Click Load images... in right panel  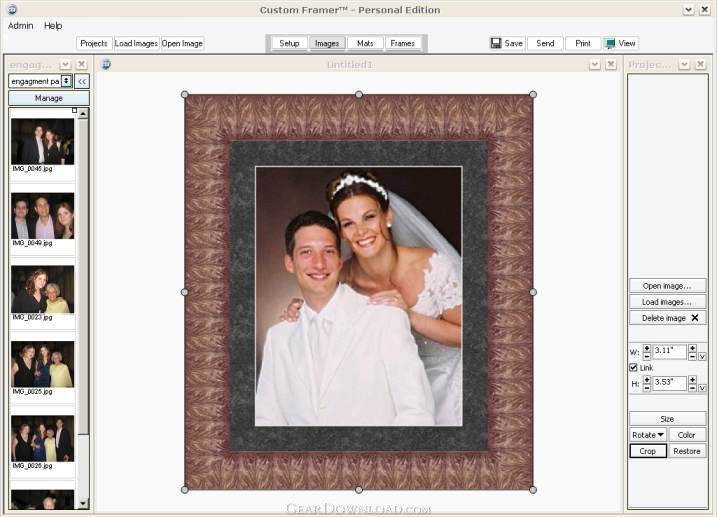(668, 302)
